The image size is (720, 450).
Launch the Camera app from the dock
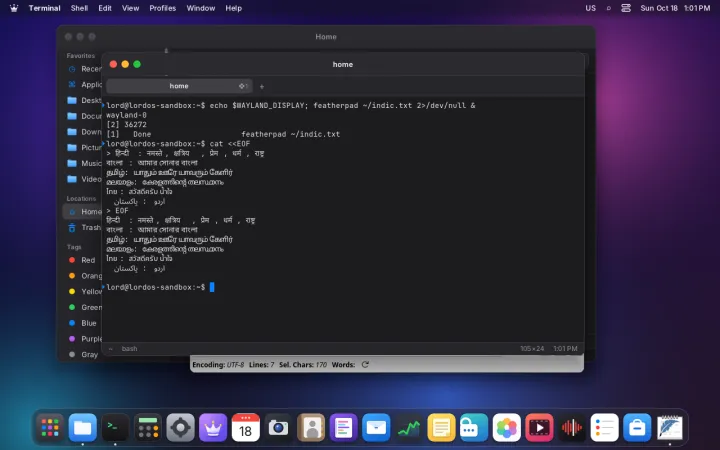[278, 428]
